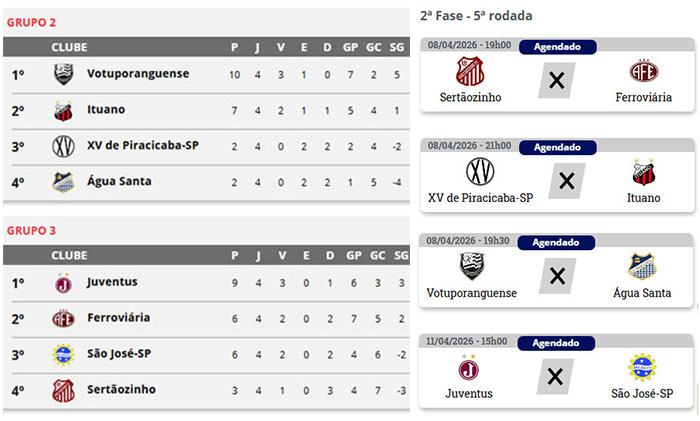The height and width of the screenshot is (421, 700).
Task: Click the CLUBE column header in Grupo 2
Action: pos(69,47)
